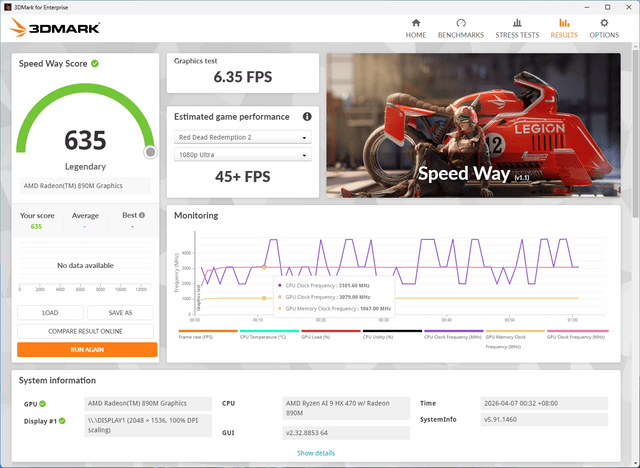Click the SystemInfo version v5.91.1460
This screenshot has height=468, width=640.
(x=544, y=419)
